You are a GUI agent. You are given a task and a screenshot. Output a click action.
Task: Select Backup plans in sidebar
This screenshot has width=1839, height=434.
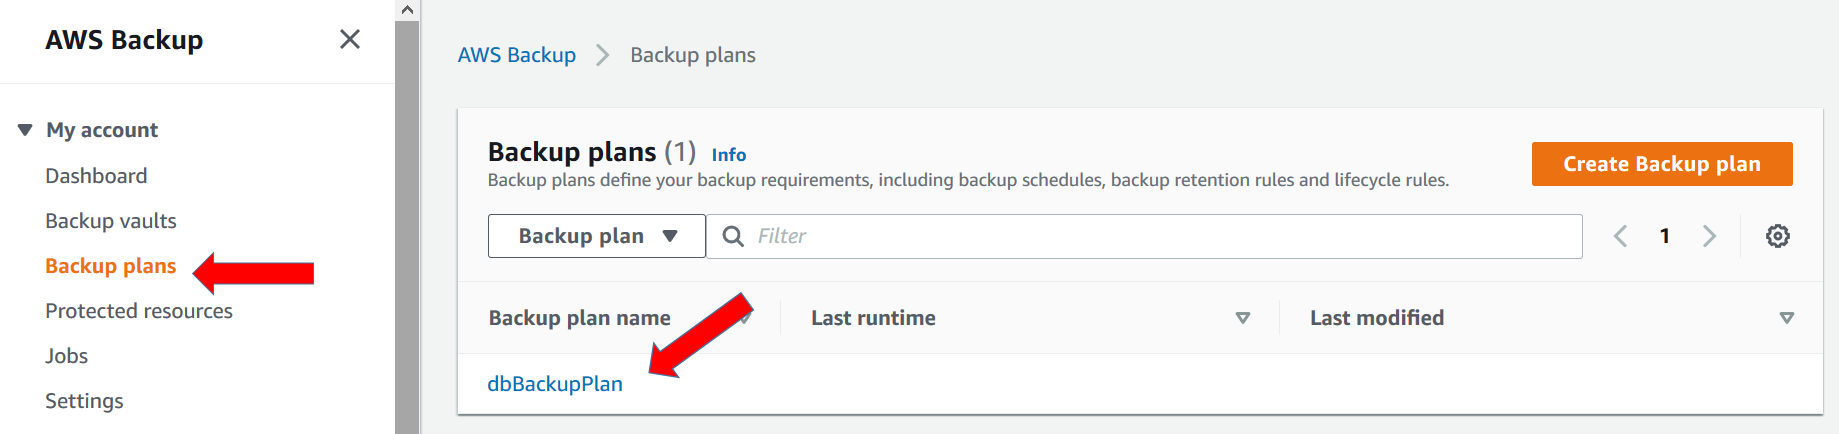point(110,266)
